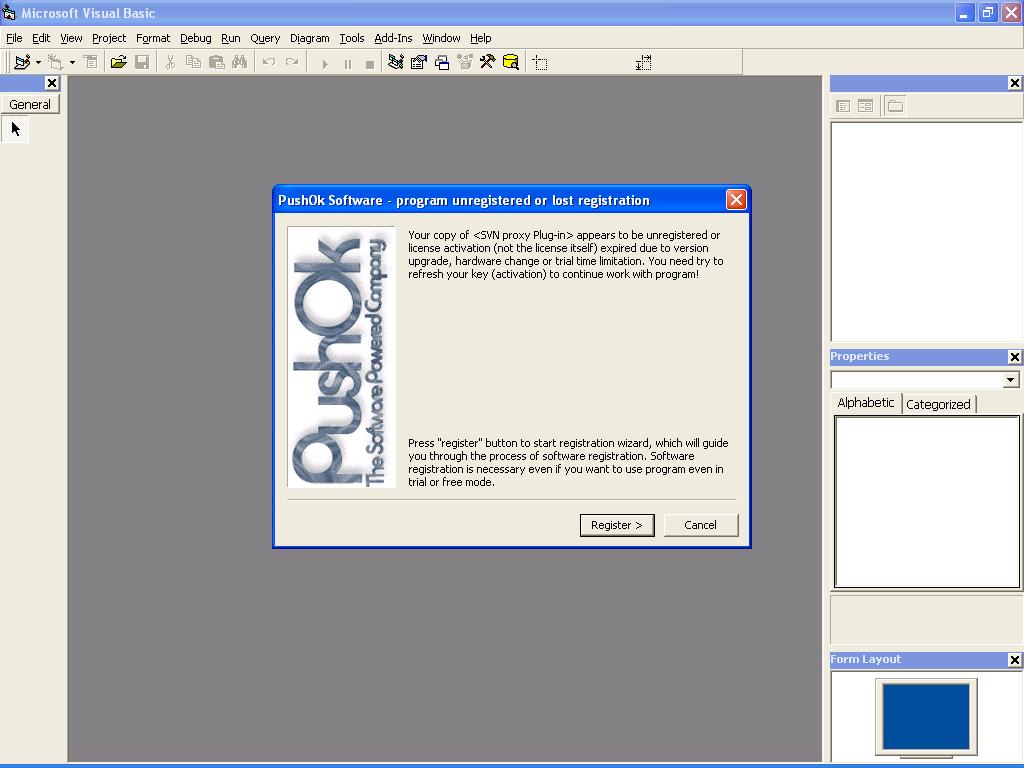
Task: Click the Open Project folder icon
Action: coord(118,62)
